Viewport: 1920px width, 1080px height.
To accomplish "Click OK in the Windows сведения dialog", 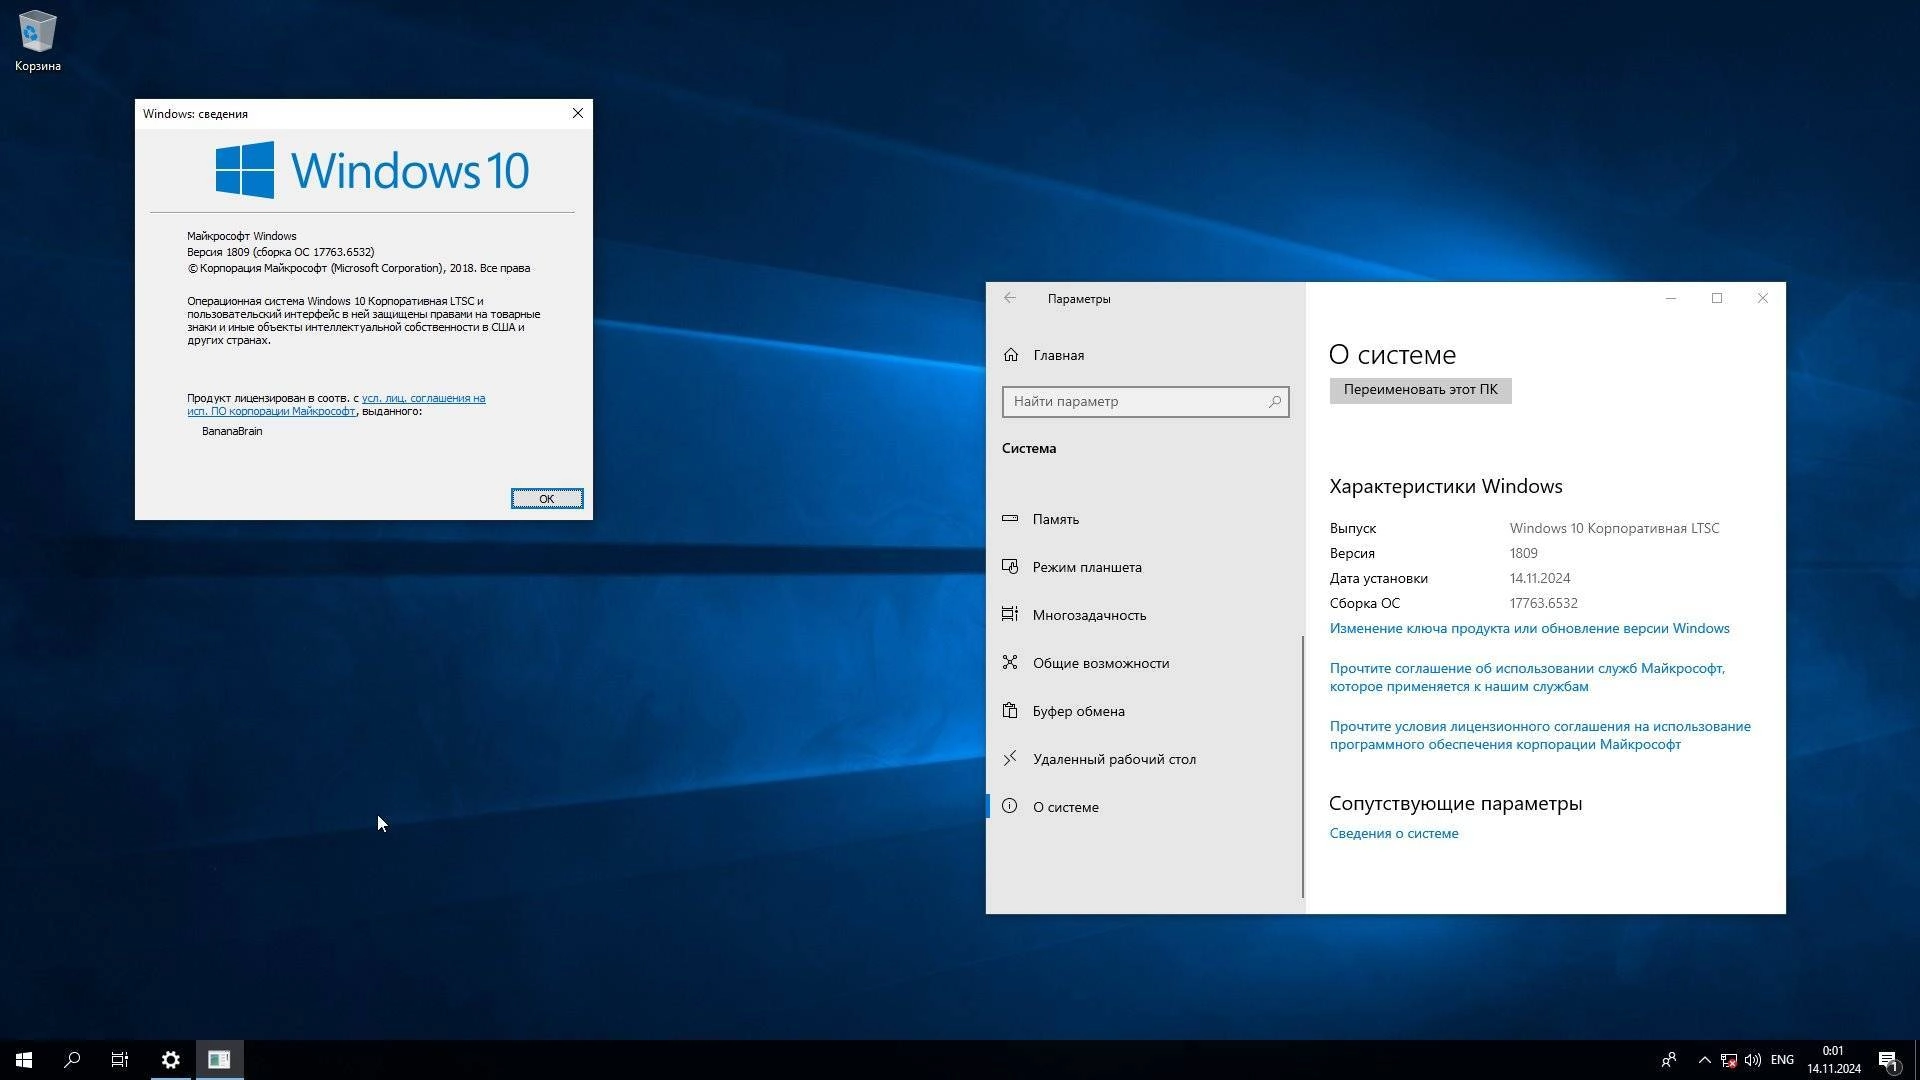I will pos(547,498).
